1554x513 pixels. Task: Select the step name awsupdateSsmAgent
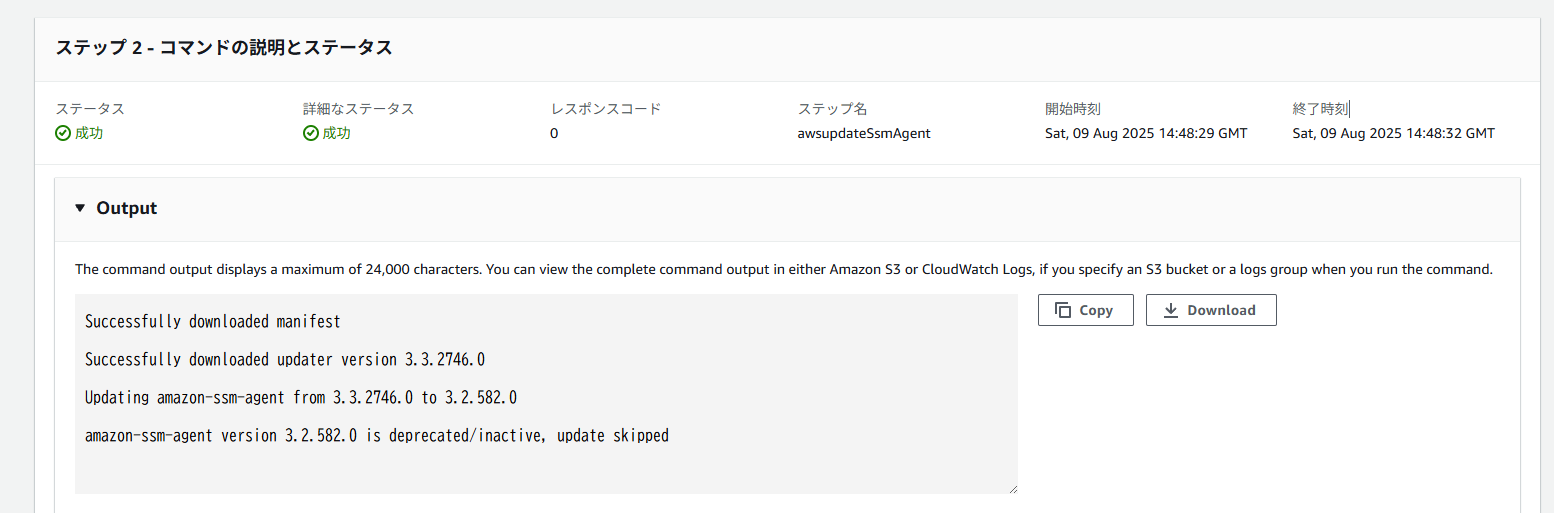(x=857, y=133)
